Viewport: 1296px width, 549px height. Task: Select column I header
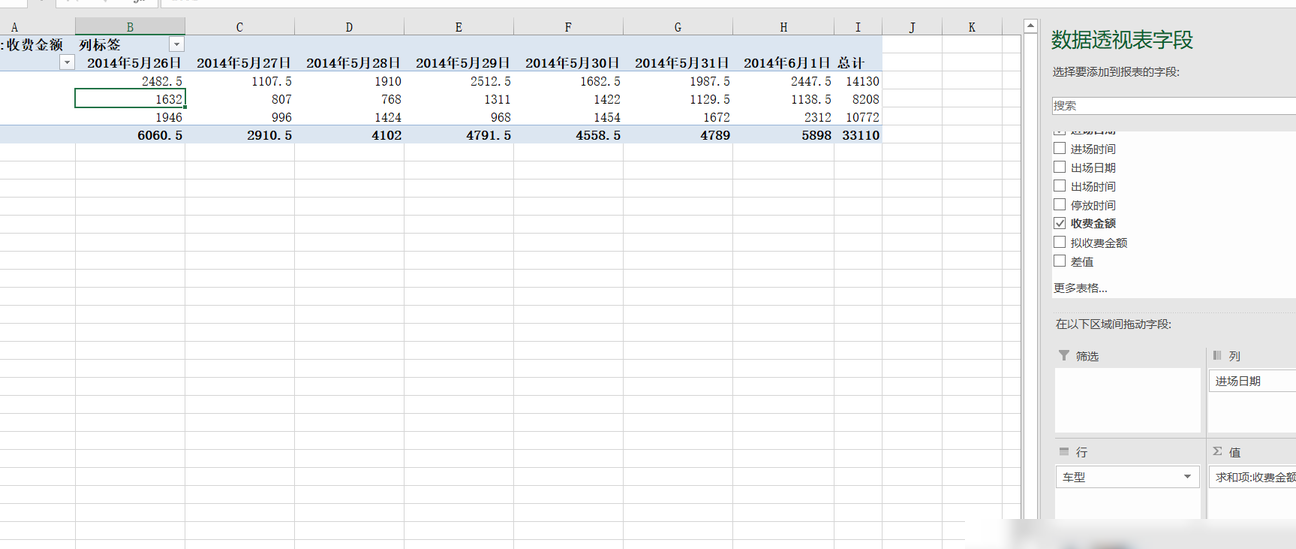pos(858,27)
